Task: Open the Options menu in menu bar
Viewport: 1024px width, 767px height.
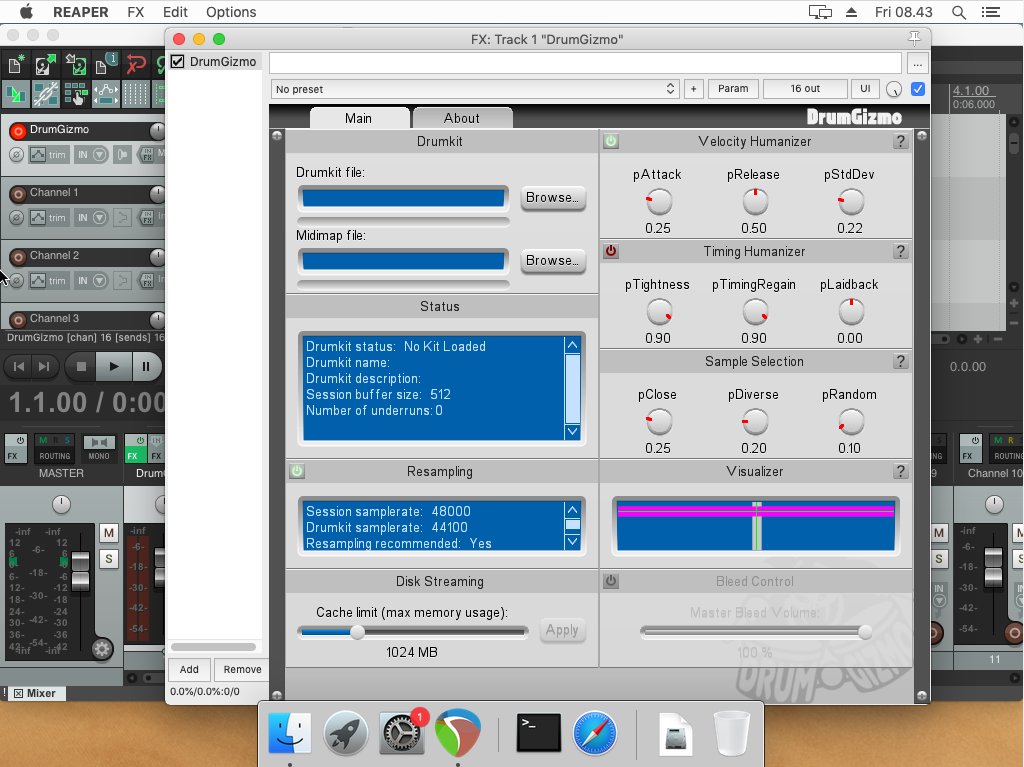Action: click(231, 12)
